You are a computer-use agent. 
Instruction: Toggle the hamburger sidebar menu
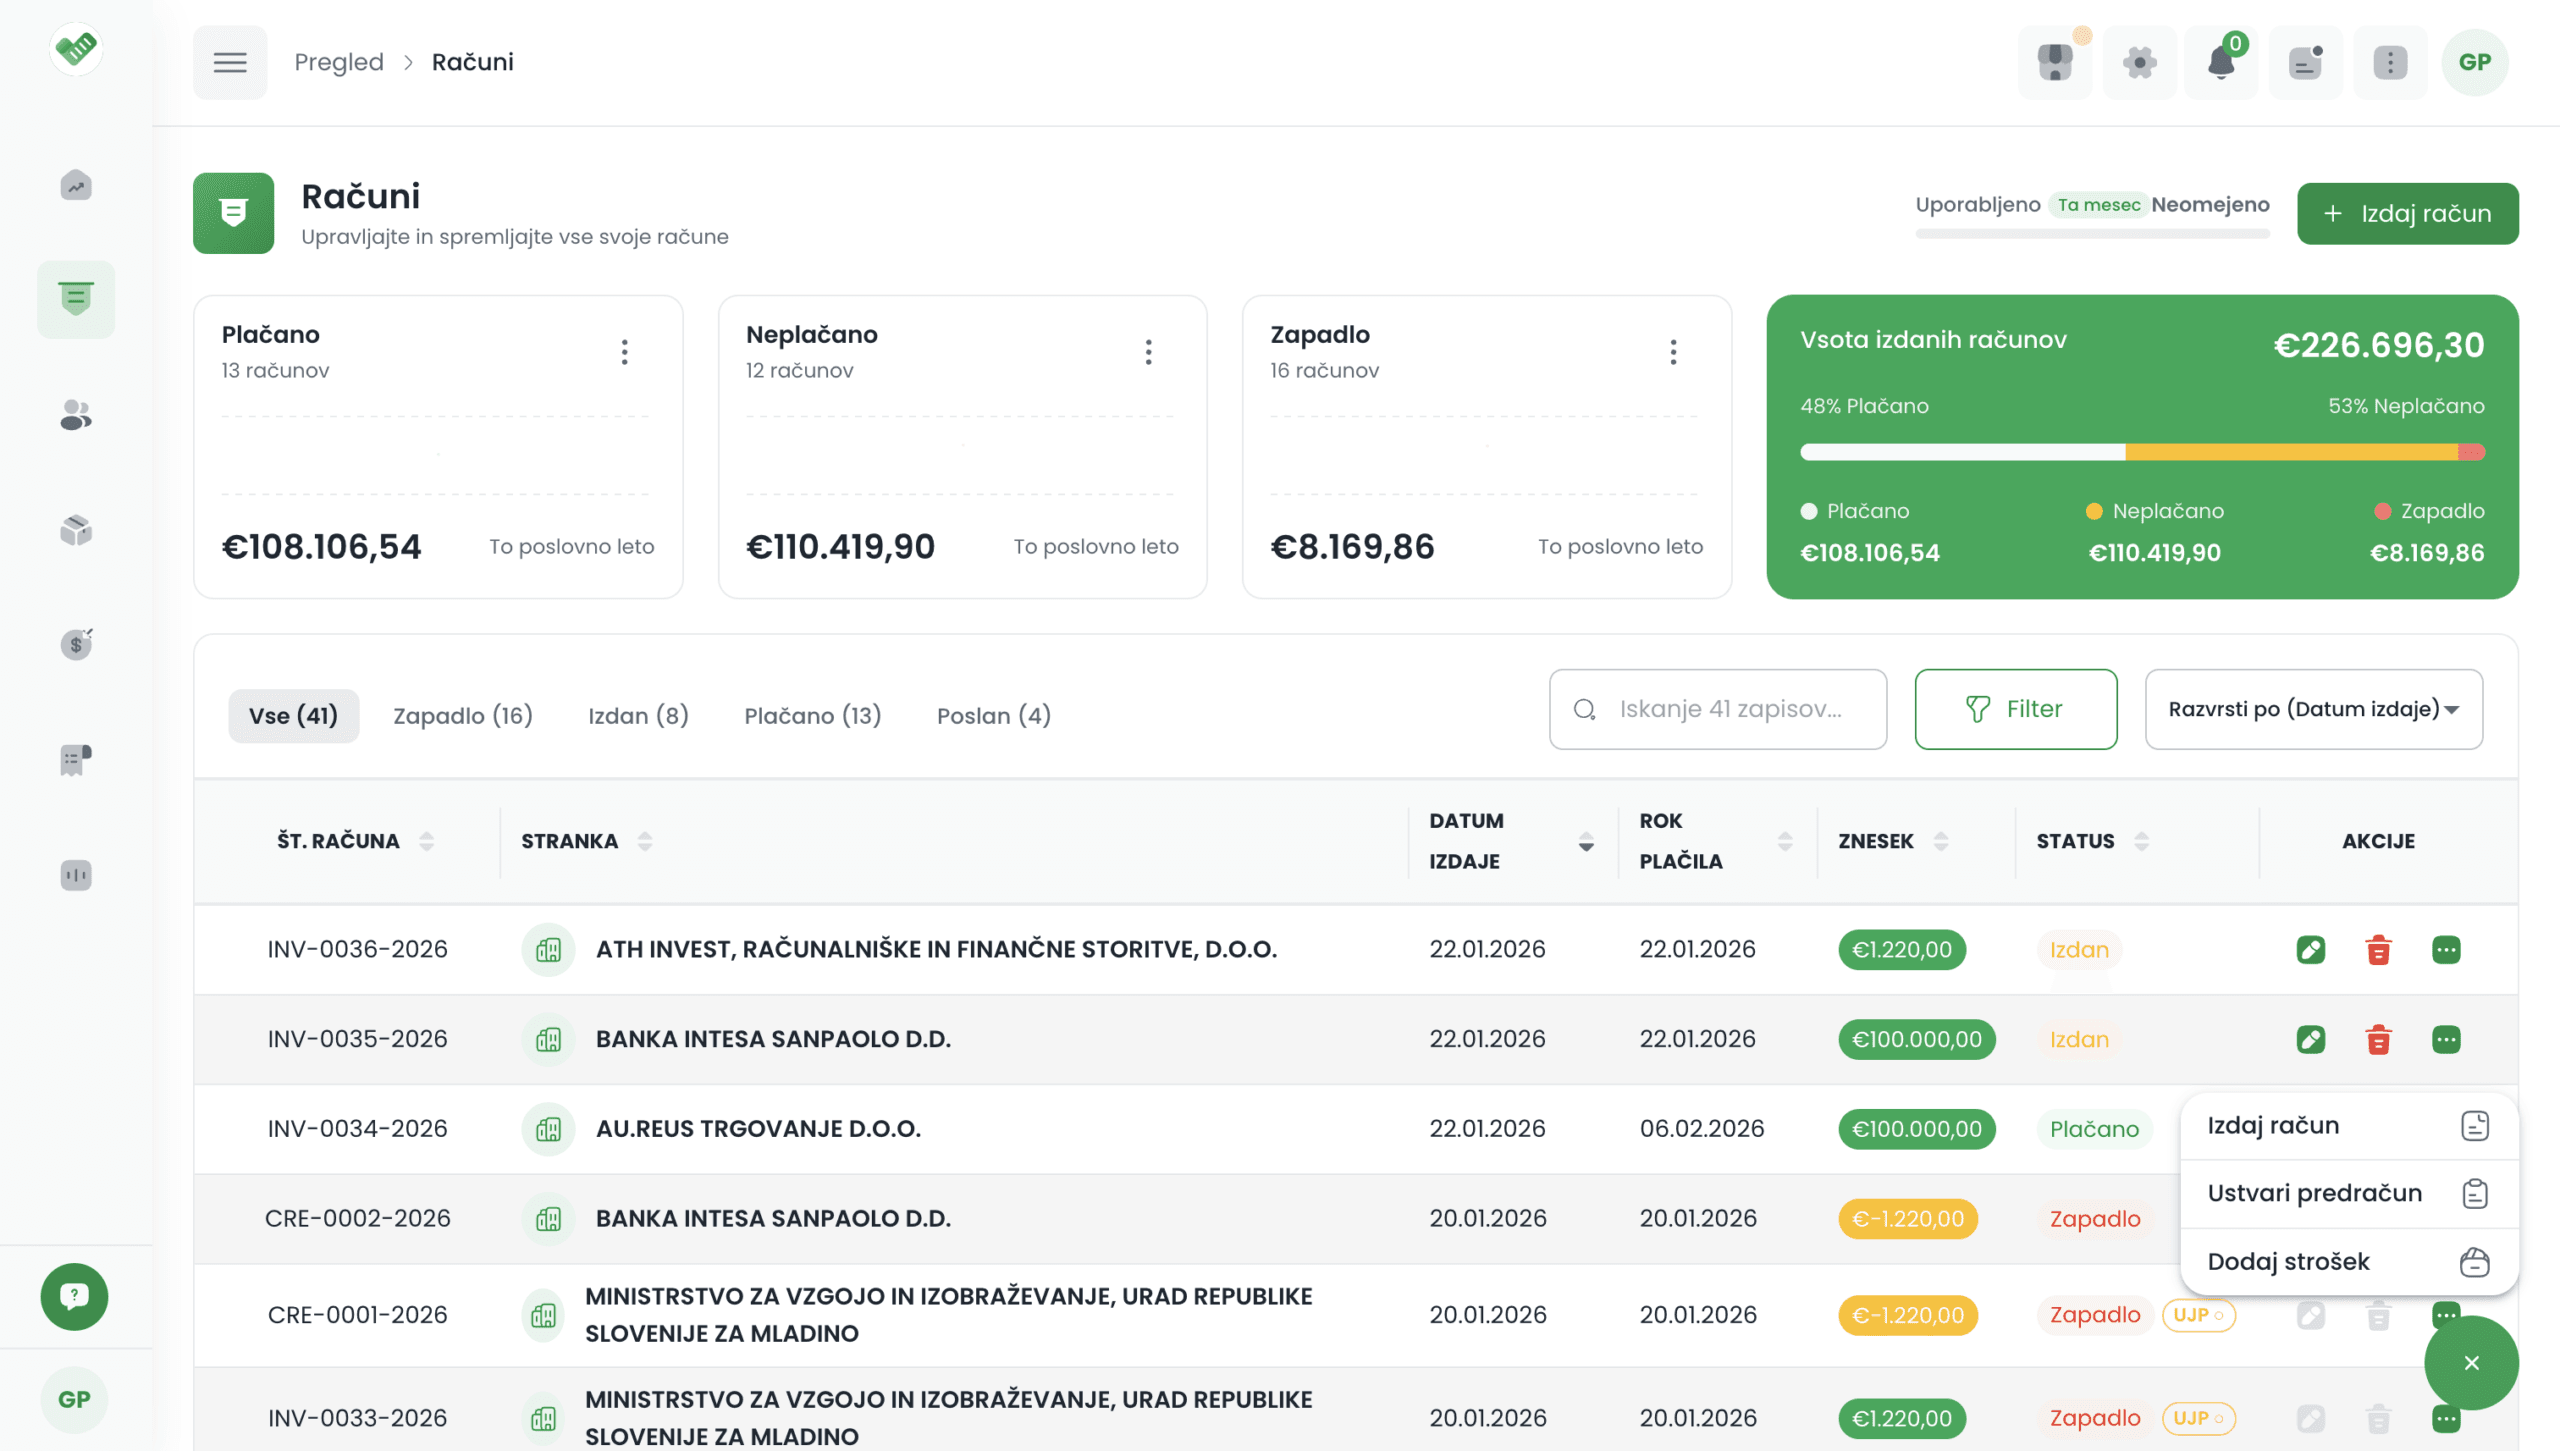(x=229, y=62)
